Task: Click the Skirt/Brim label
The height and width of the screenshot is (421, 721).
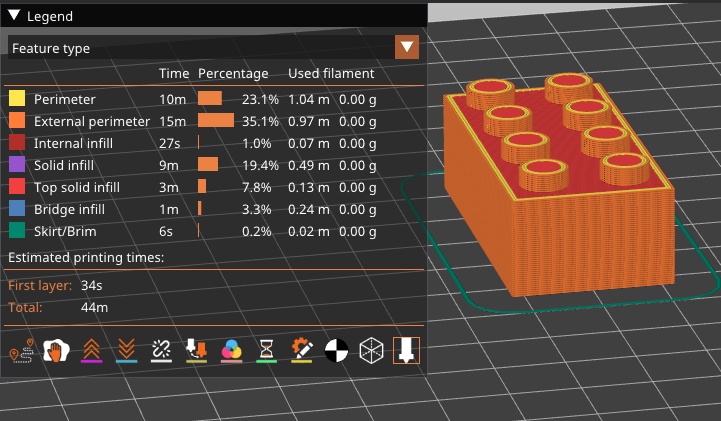Action: coord(65,231)
